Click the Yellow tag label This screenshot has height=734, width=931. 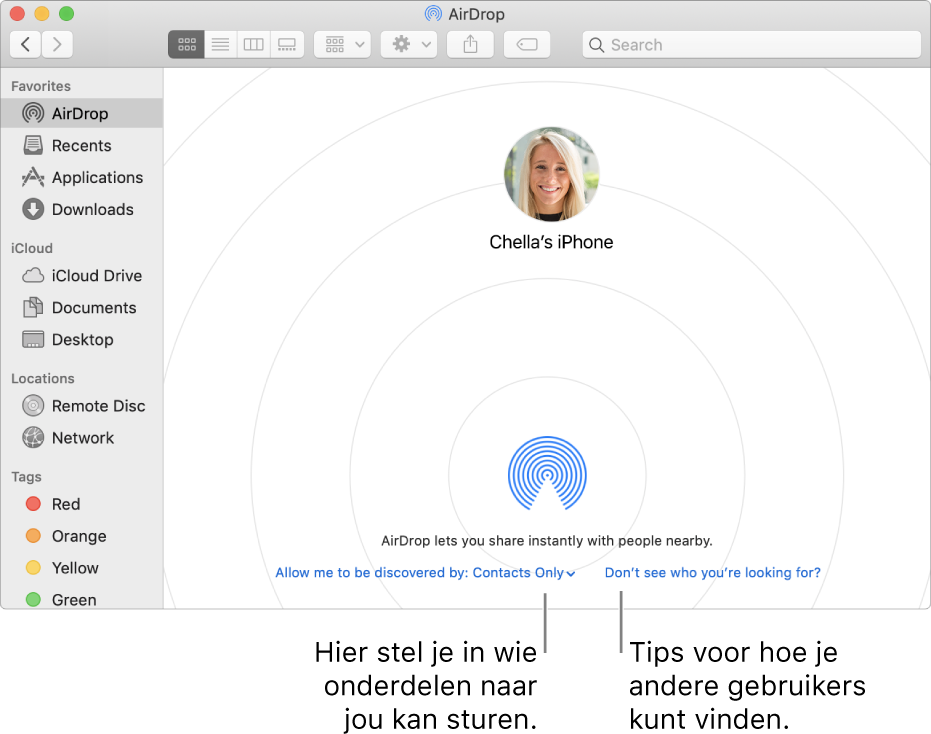pos(75,568)
